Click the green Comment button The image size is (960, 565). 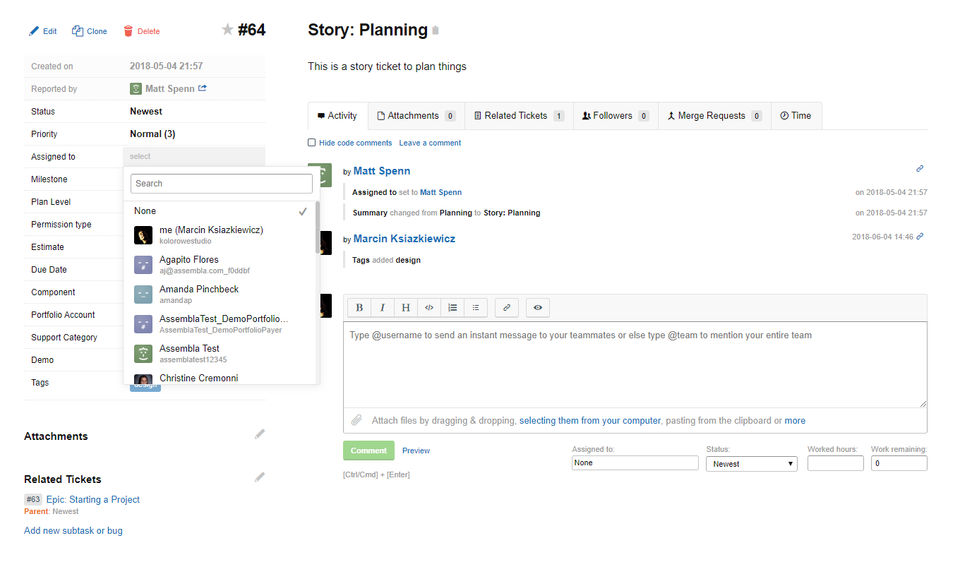[x=368, y=451]
